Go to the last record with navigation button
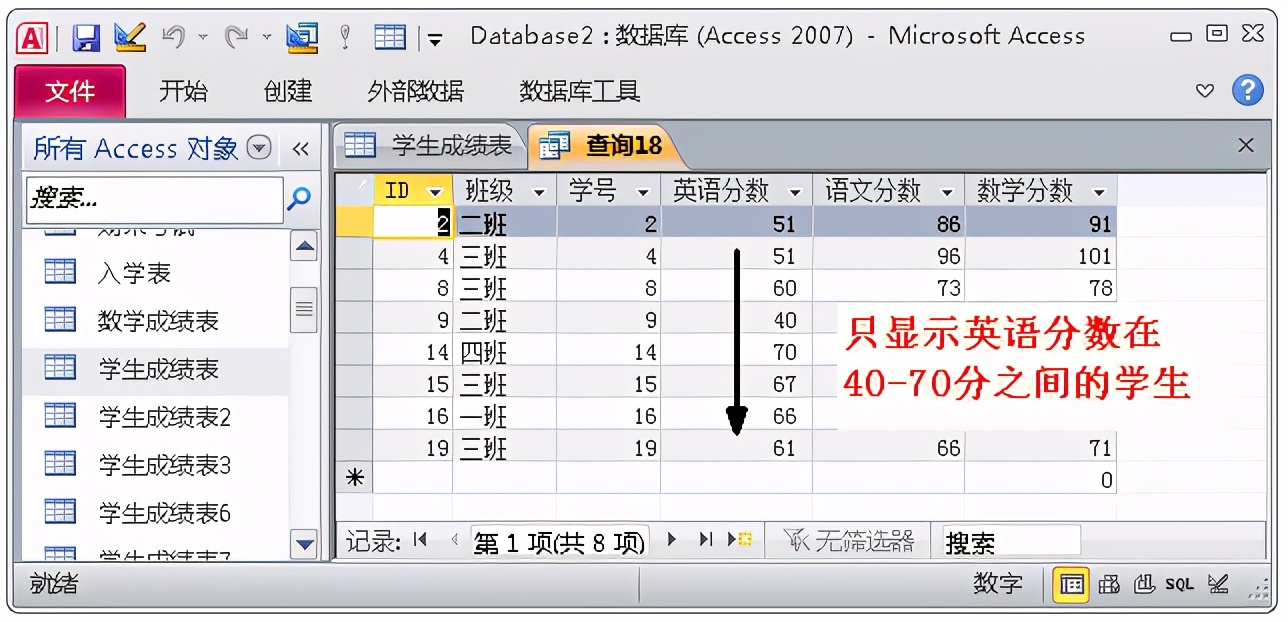The image size is (1288, 622). click(x=706, y=539)
